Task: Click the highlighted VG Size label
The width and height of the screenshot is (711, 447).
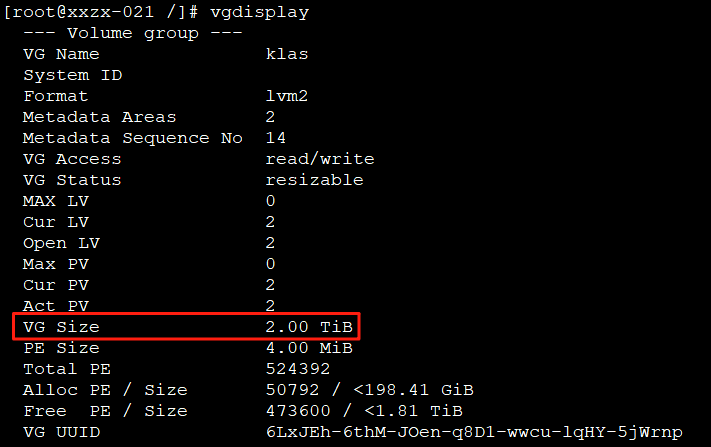Action: tap(61, 327)
